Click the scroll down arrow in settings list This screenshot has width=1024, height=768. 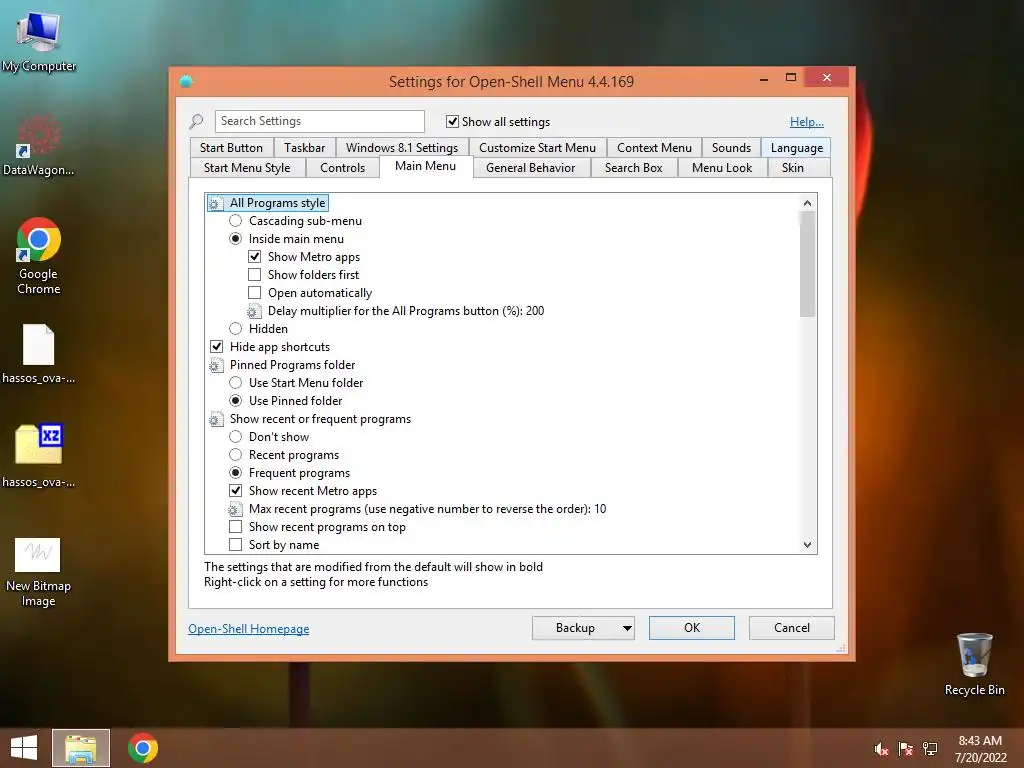807,545
